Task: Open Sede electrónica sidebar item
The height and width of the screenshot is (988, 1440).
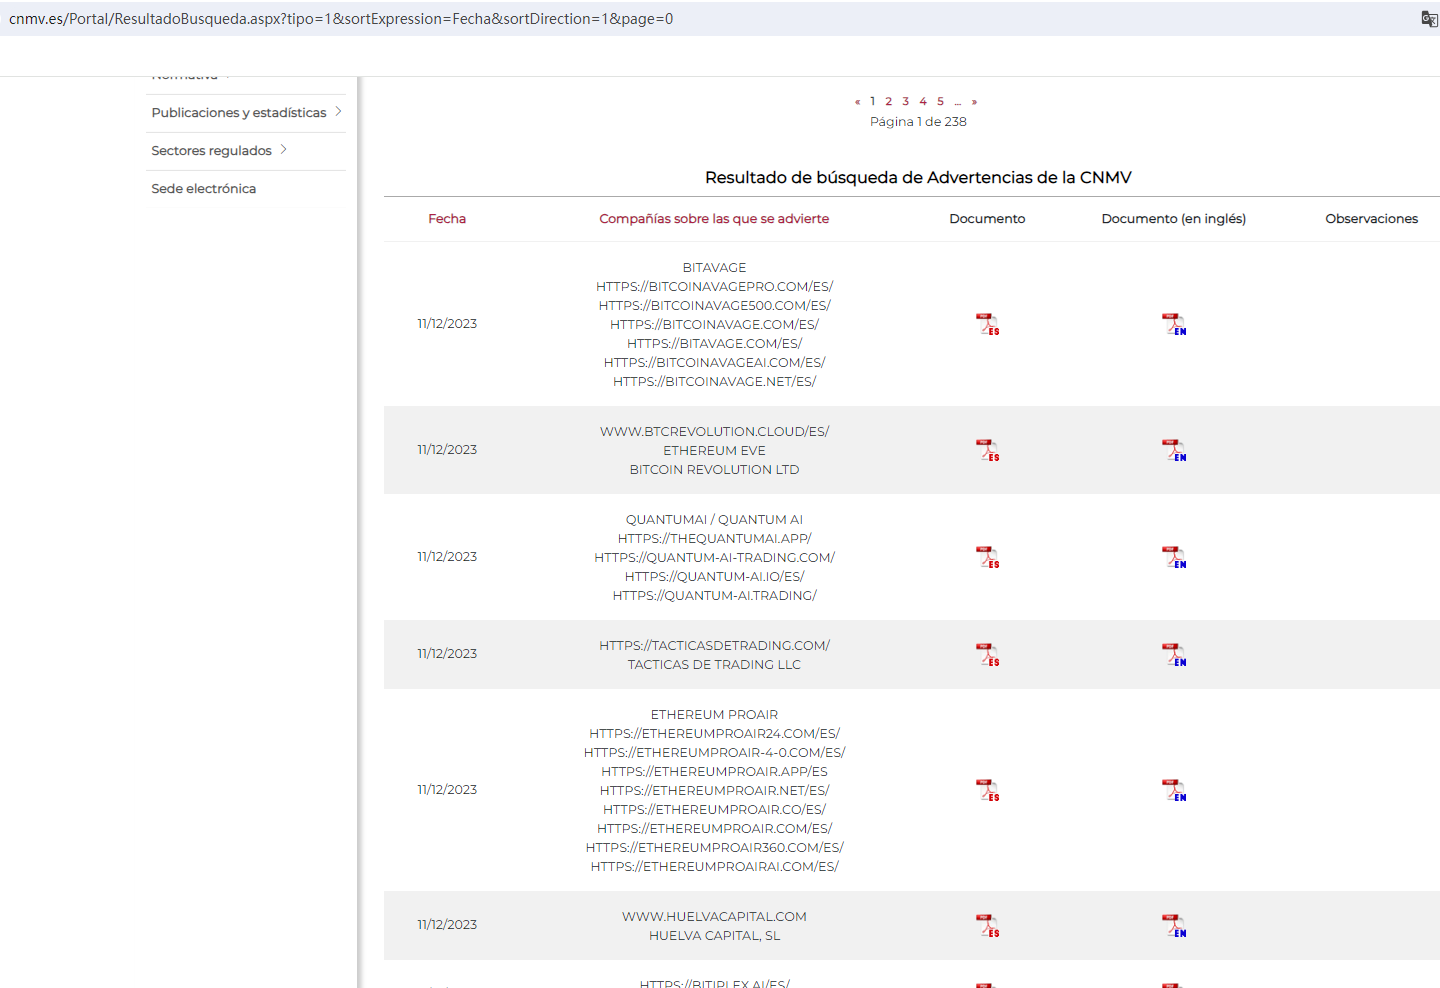Action: (x=204, y=189)
